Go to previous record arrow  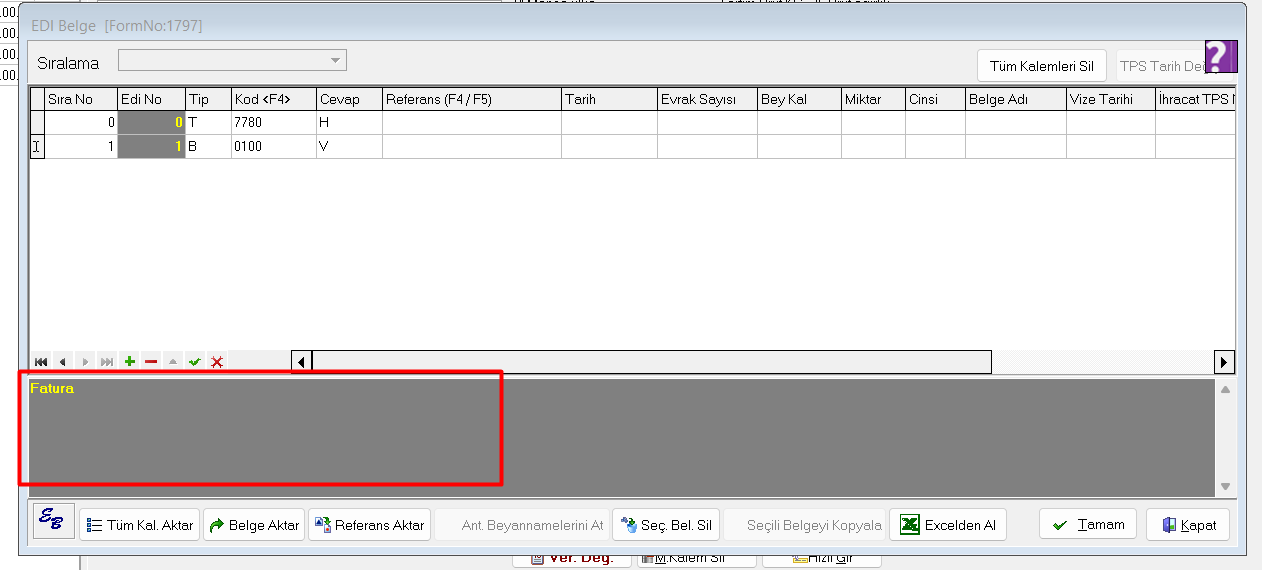(62, 362)
